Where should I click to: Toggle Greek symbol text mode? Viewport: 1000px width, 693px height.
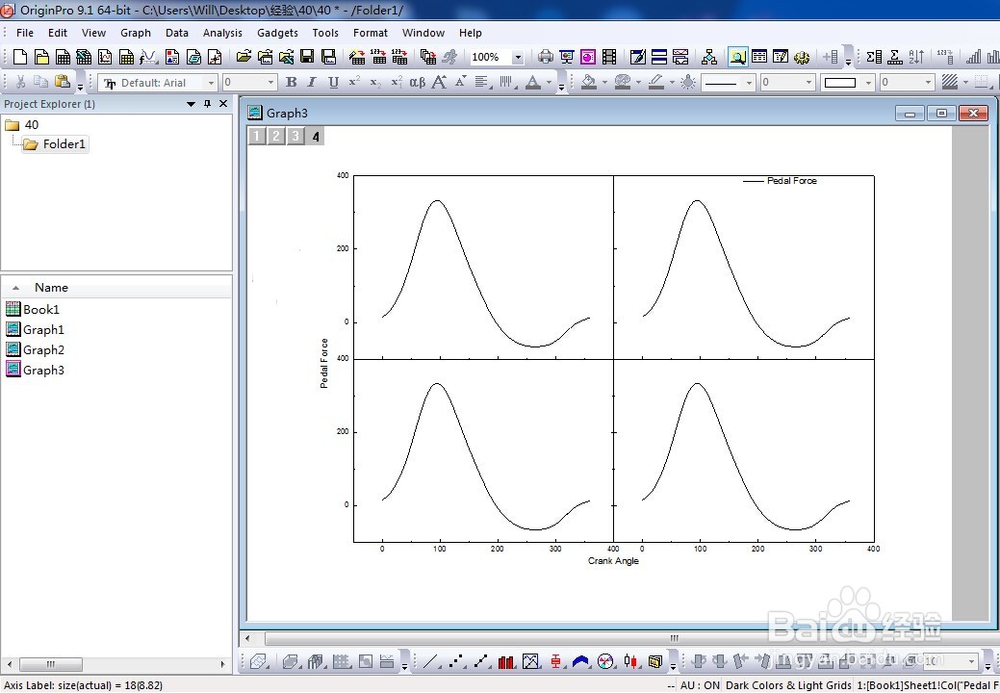click(x=417, y=82)
